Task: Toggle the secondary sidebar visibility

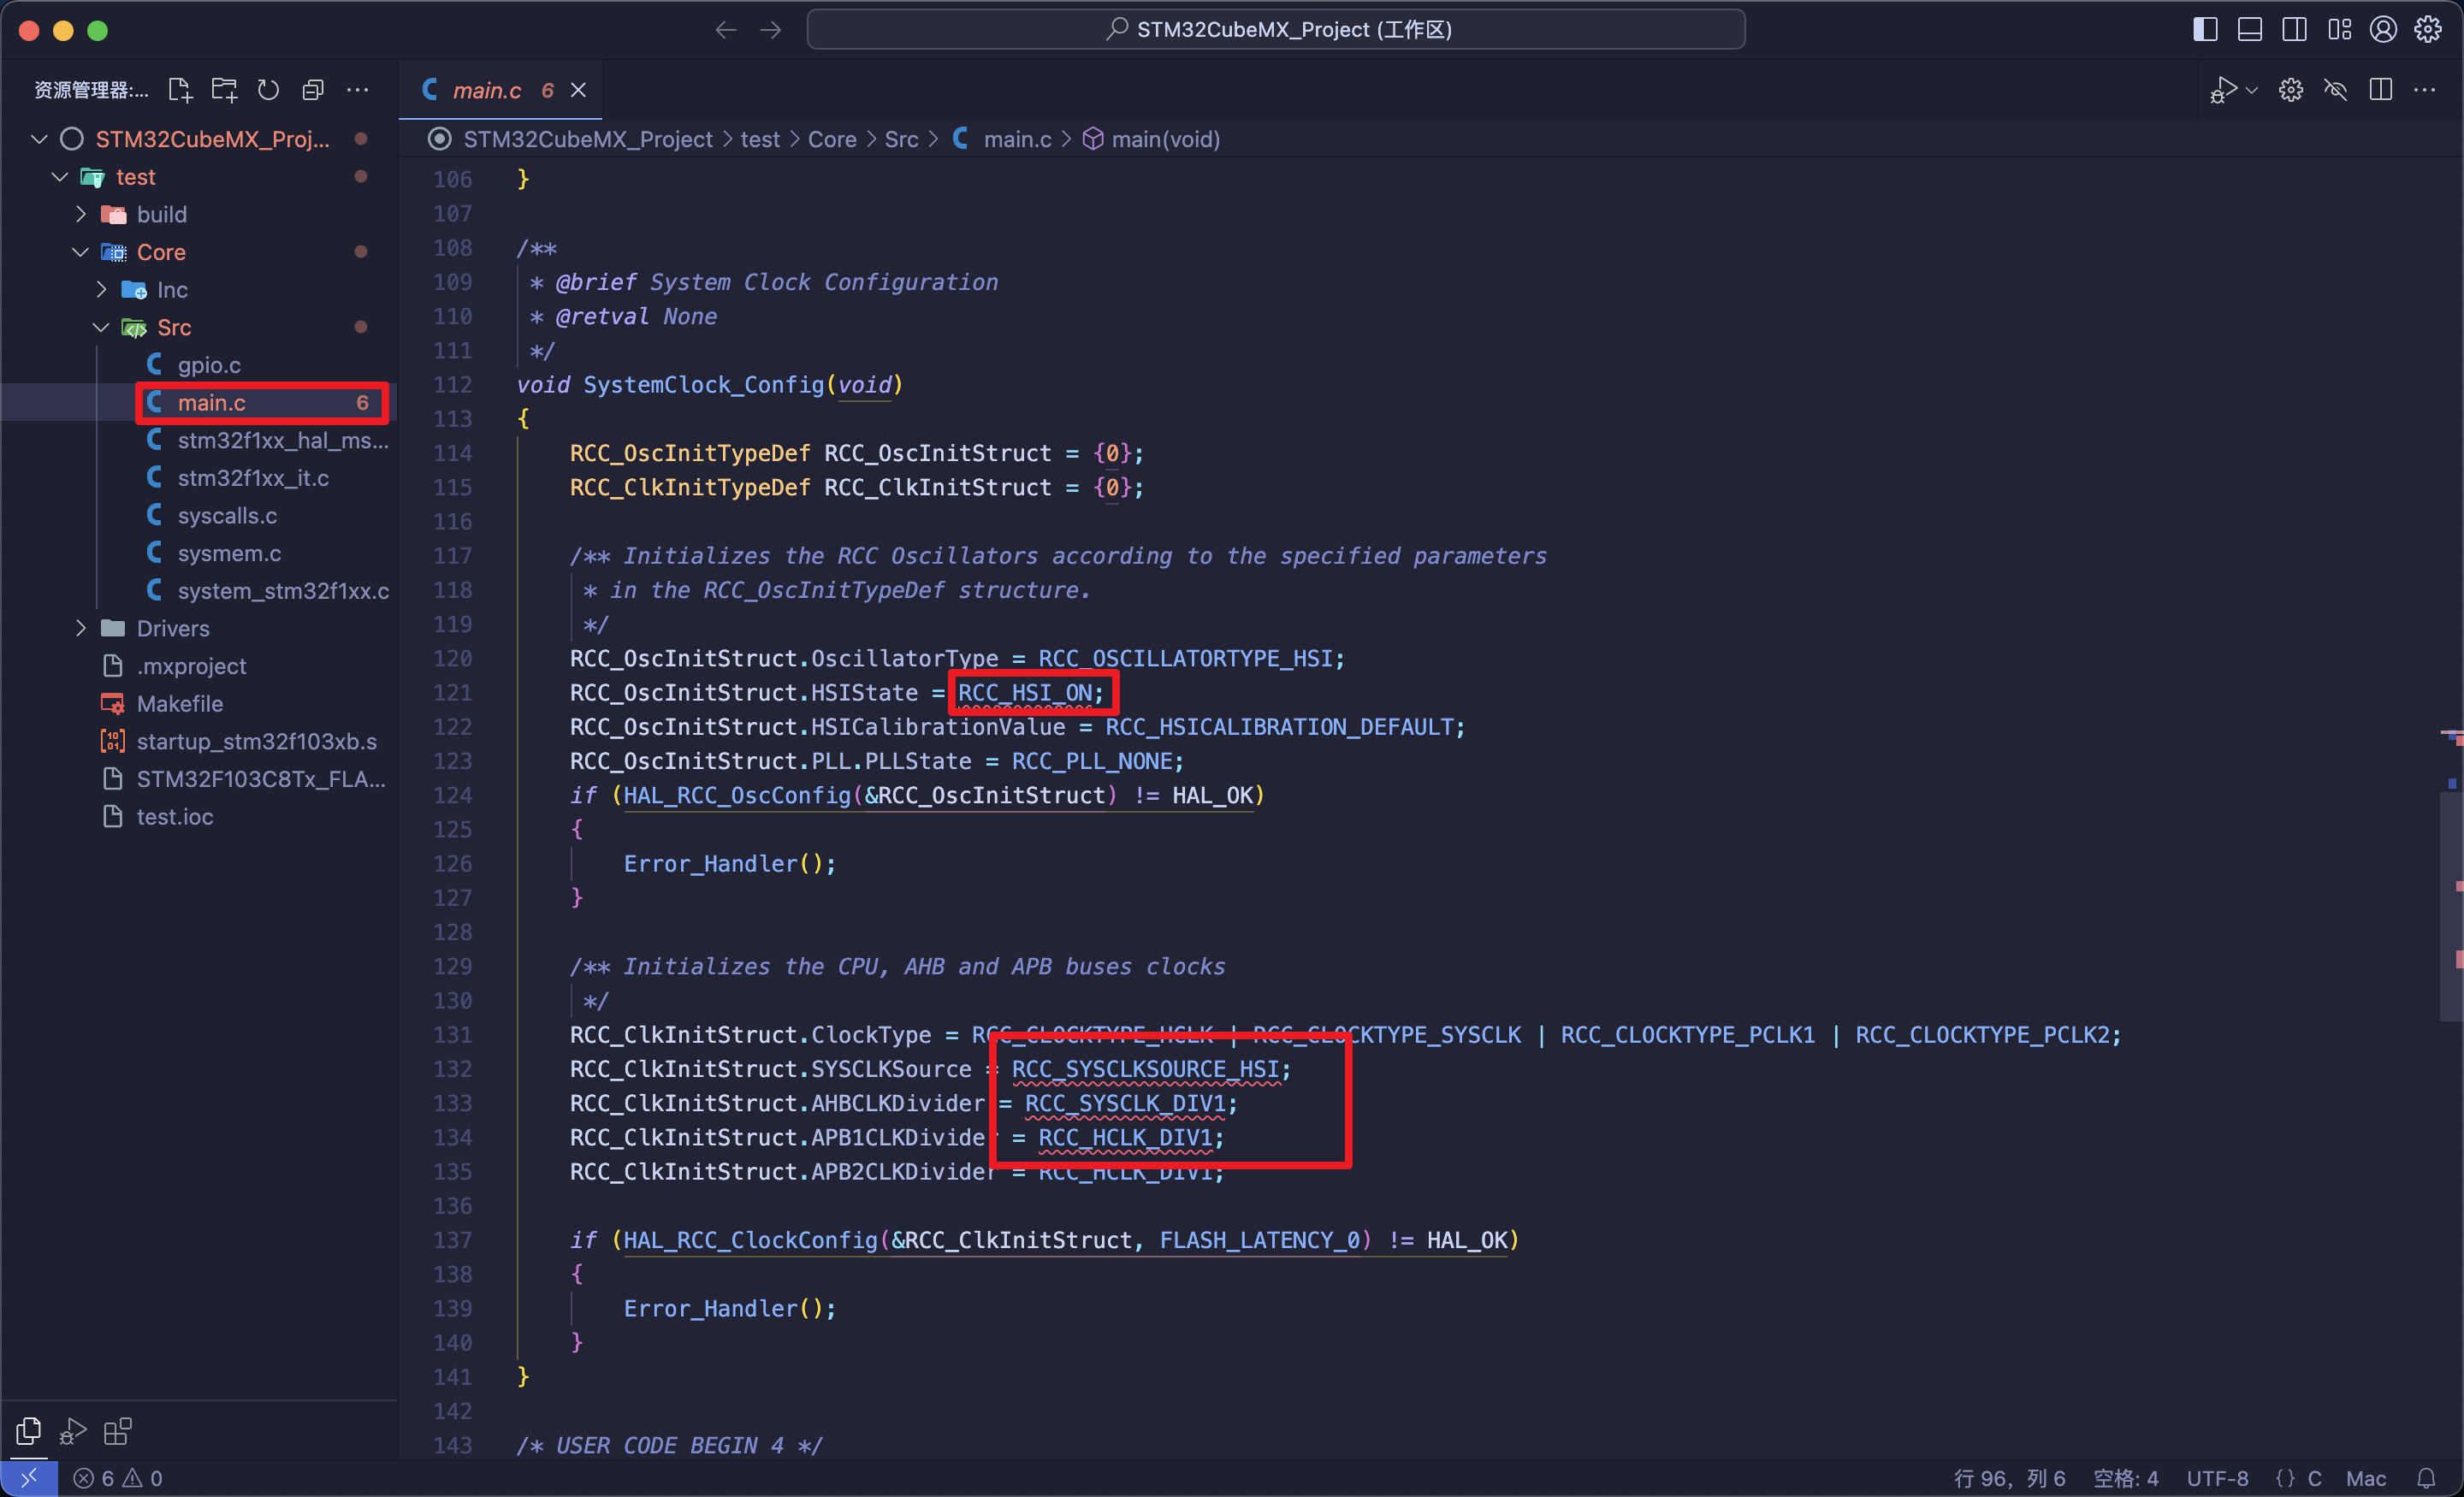Action: click(x=2295, y=30)
